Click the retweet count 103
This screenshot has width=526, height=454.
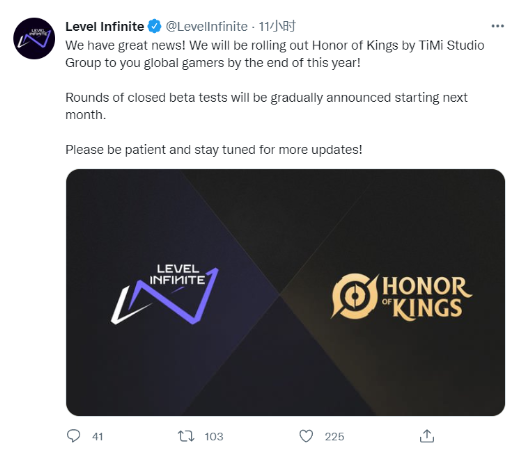click(x=214, y=436)
